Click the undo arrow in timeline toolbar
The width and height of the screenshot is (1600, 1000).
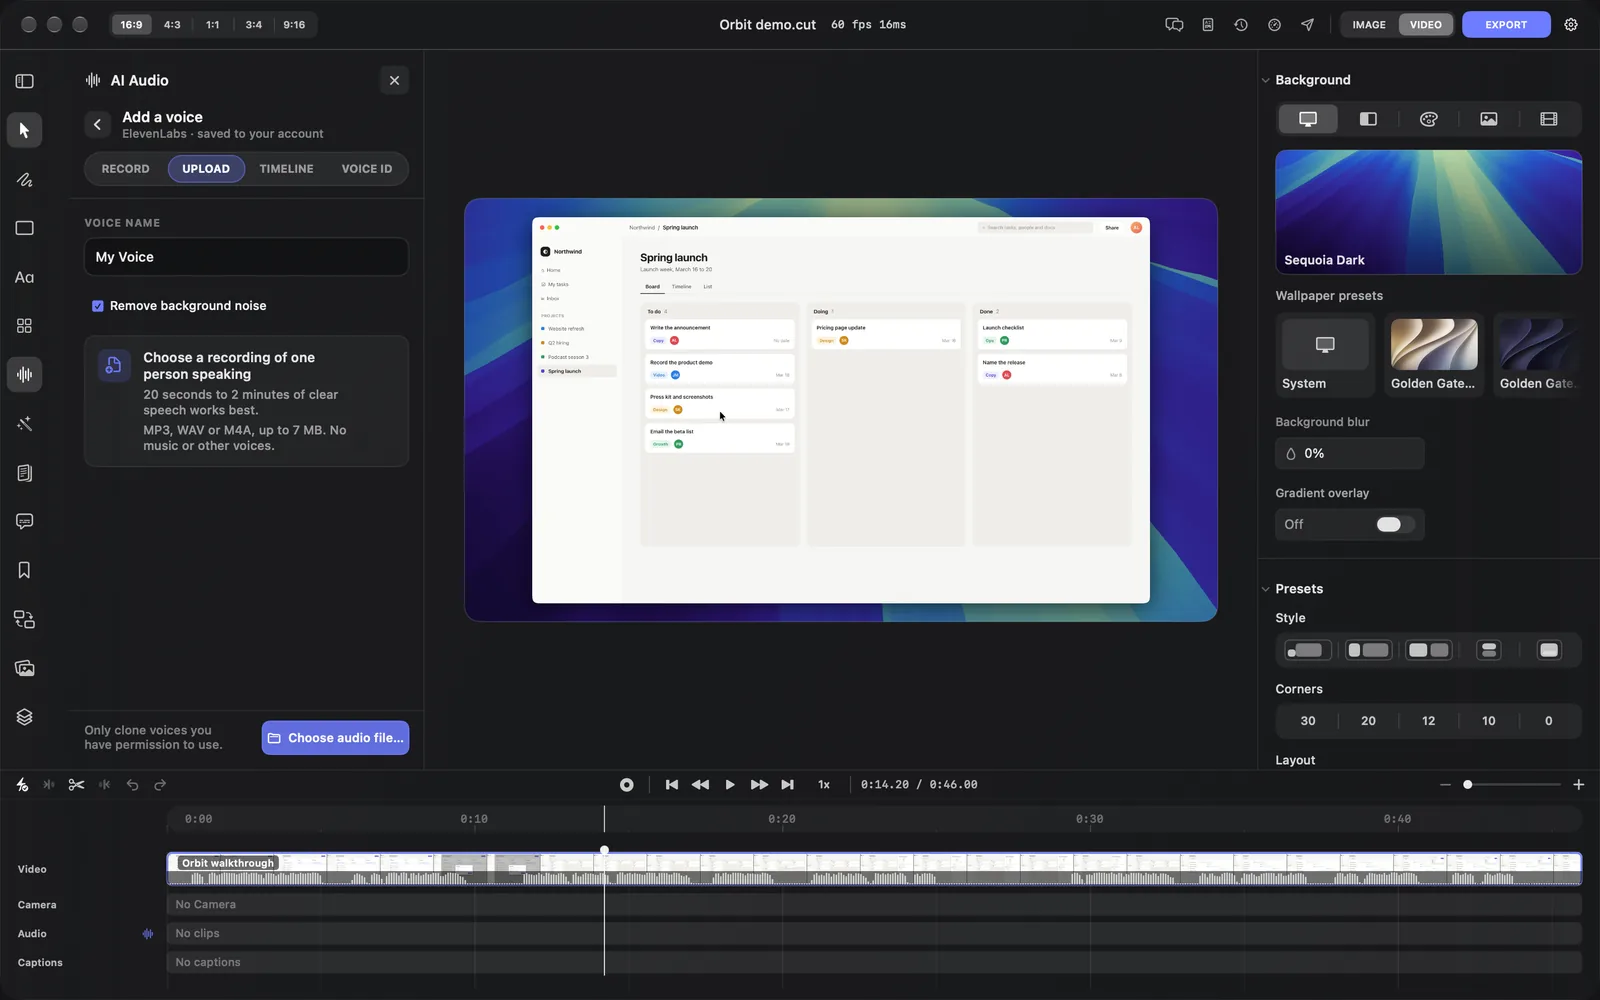point(132,785)
